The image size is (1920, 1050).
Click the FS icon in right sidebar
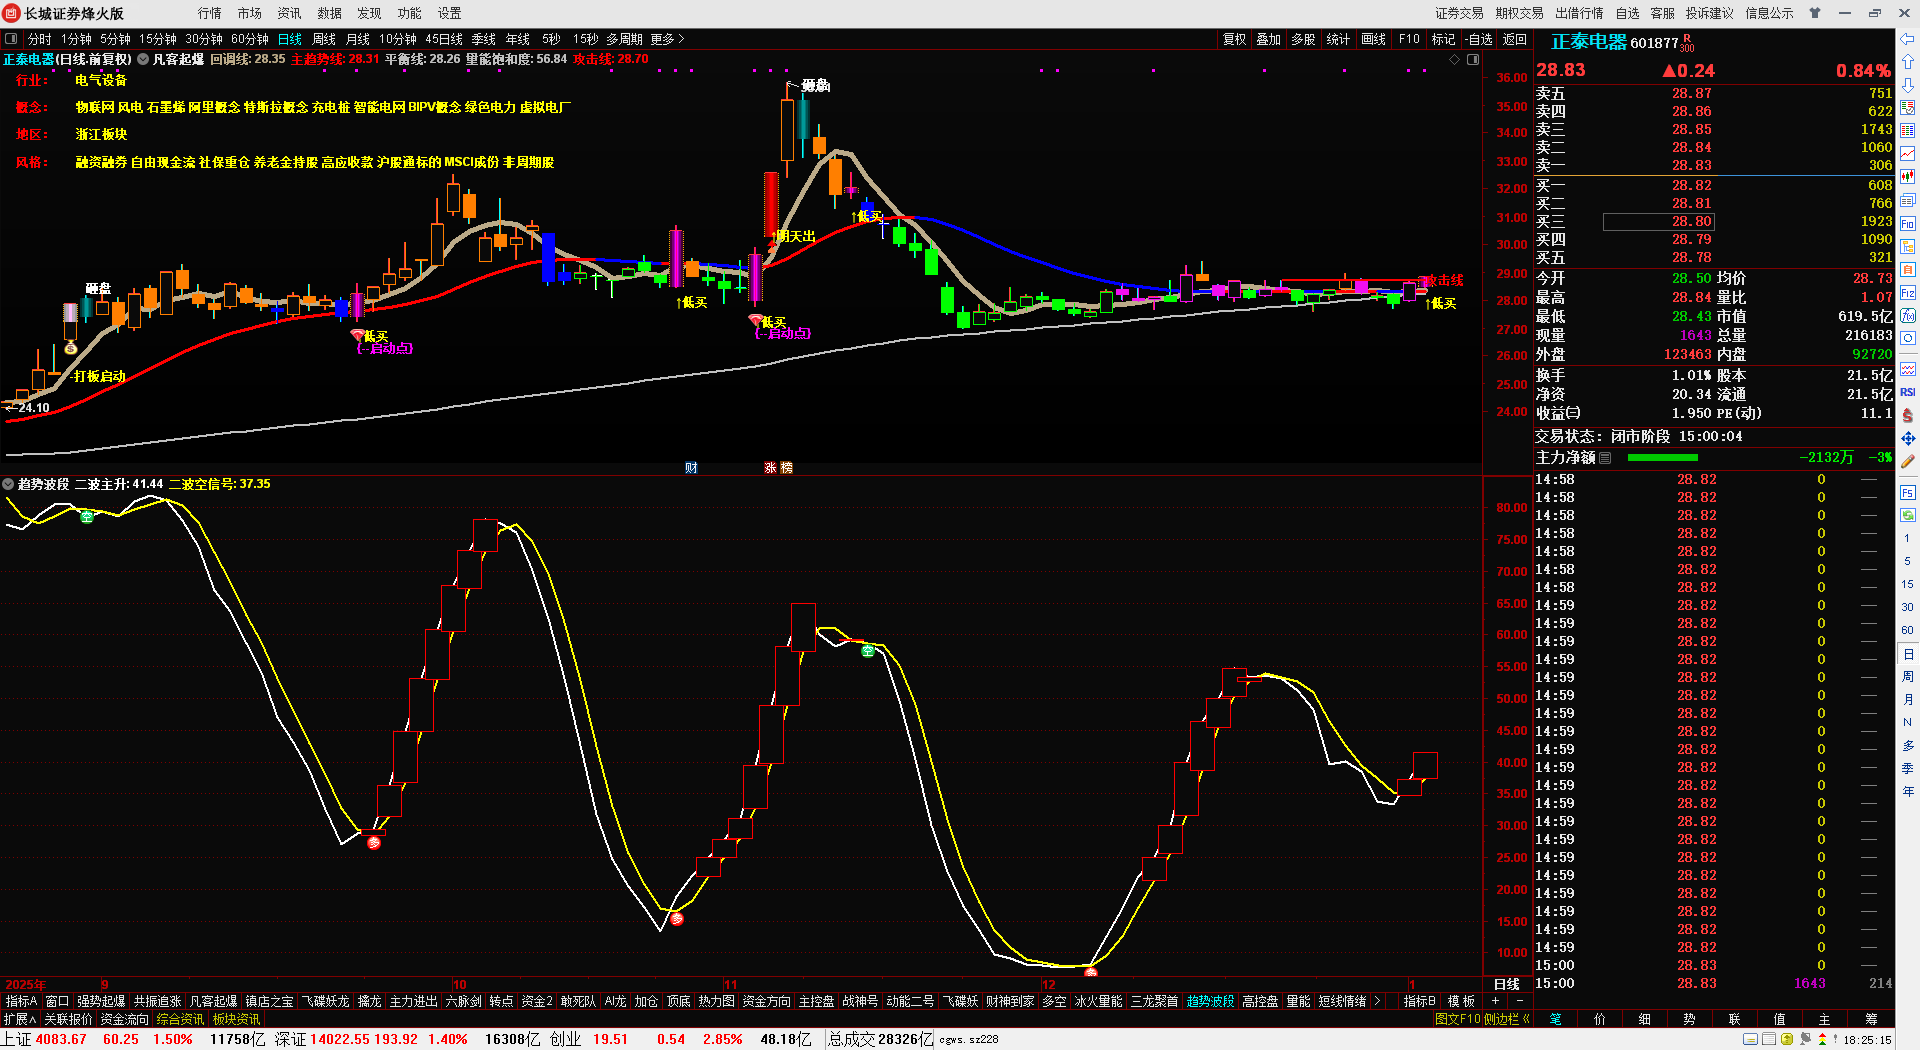[x=1908, y=493]
